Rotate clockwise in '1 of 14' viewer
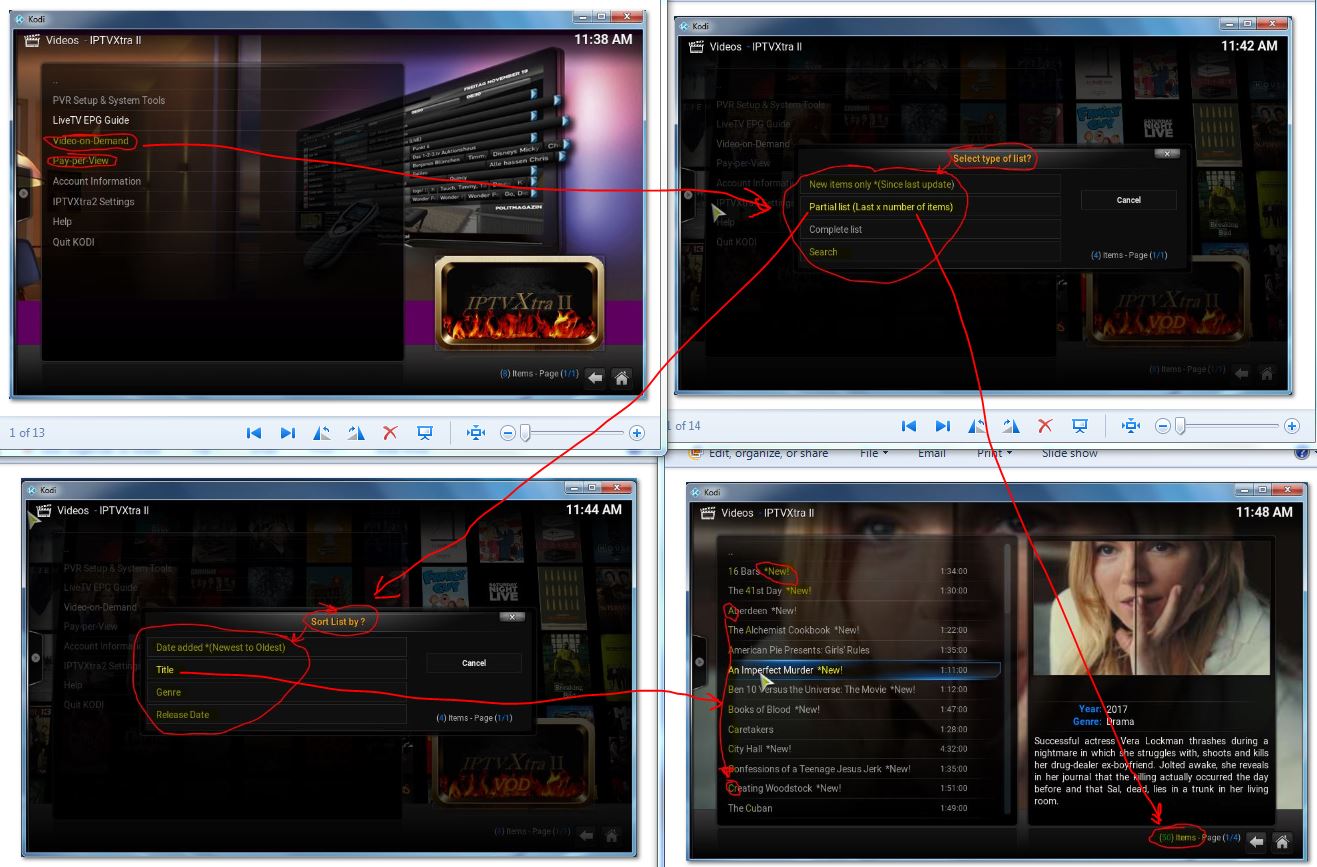 [x=1011, y=426]
